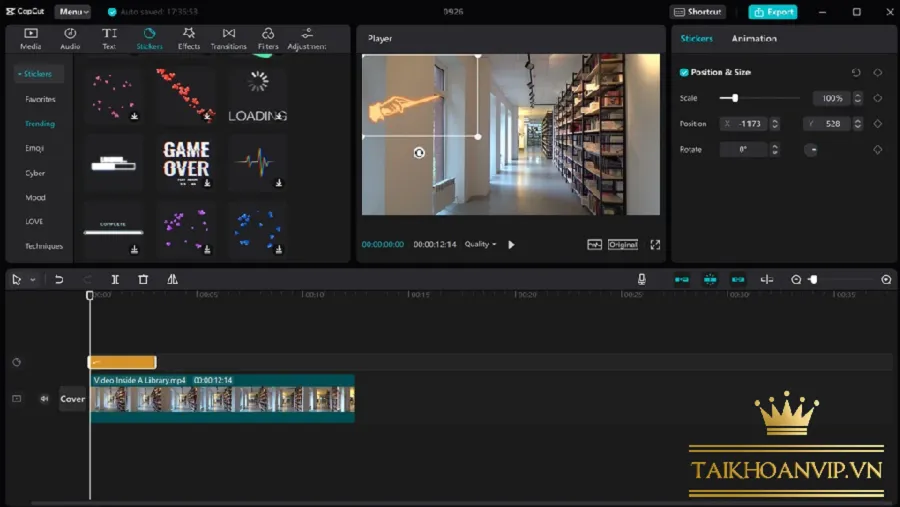
Task: Play the video preview
Action: (x=511, y=245)
